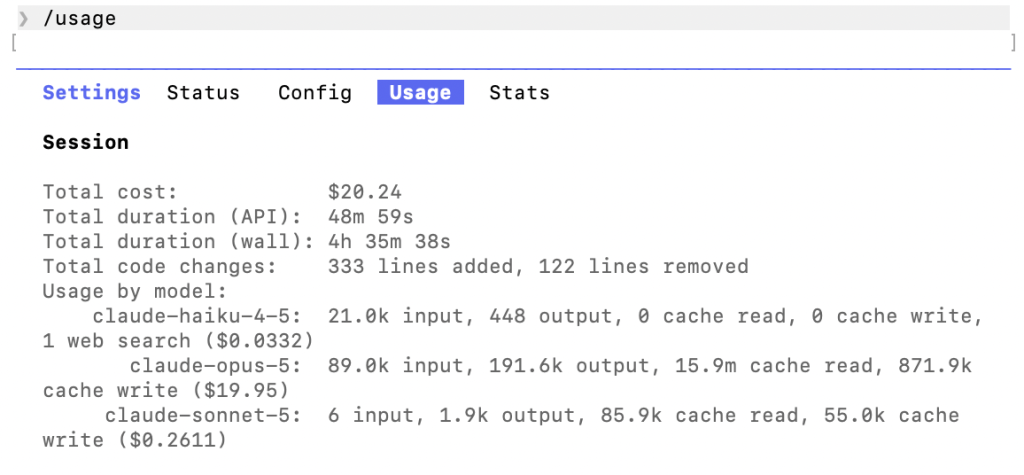Click the 4h 35m 38s wall duration
Viewport: 1024px width, 475px height.
(x=389, y=242)
